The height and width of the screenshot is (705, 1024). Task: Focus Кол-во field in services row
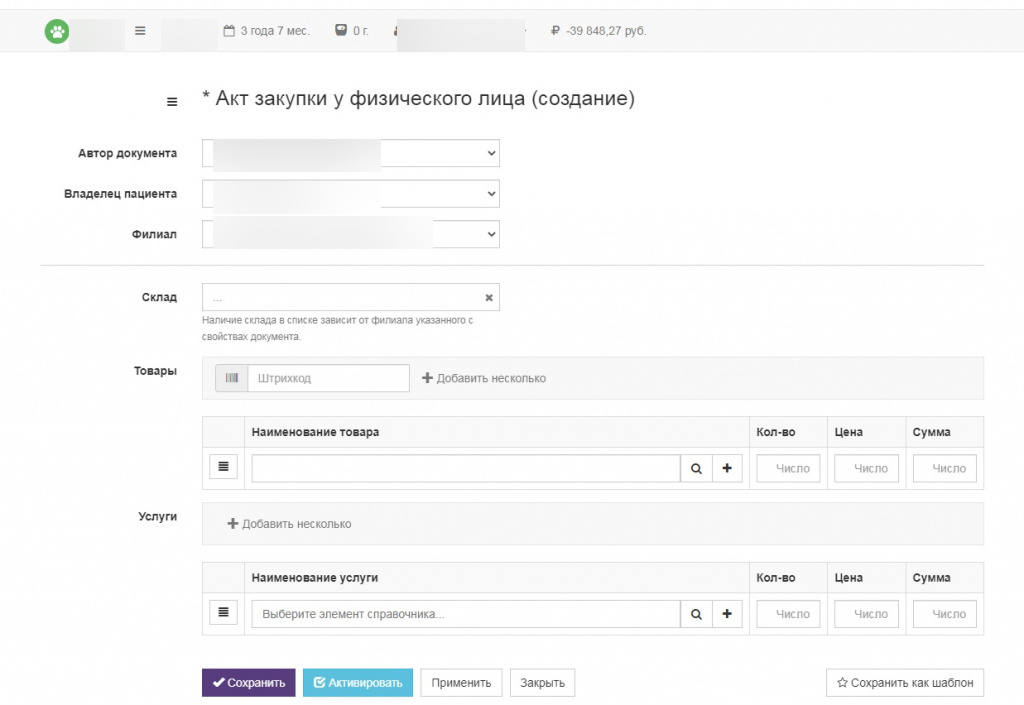pos(788,614)
